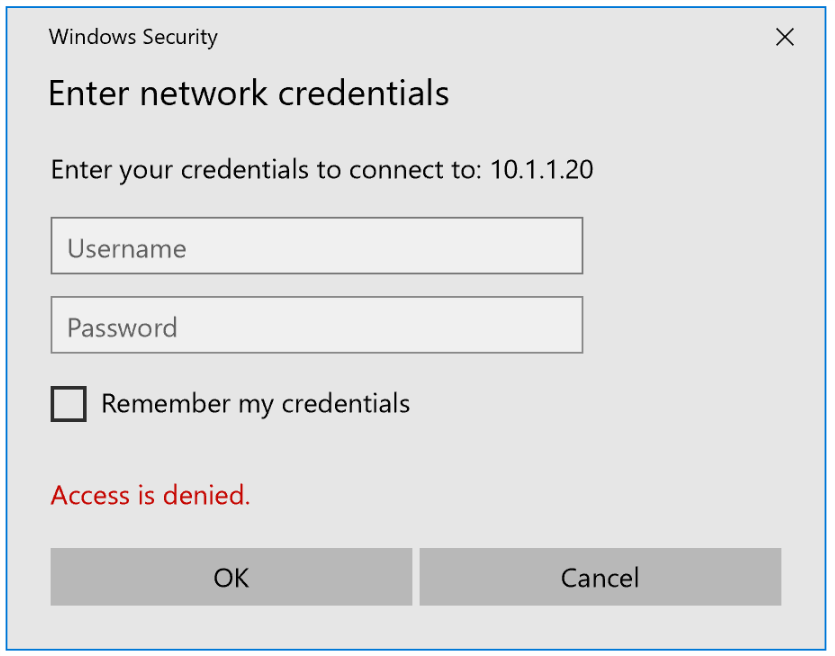Click the Password placeholder text

[x=121, y=326]
